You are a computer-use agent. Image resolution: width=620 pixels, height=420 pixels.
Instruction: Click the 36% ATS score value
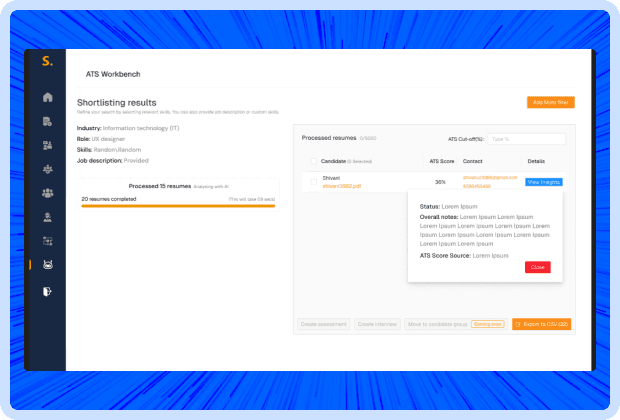(440, 182)
